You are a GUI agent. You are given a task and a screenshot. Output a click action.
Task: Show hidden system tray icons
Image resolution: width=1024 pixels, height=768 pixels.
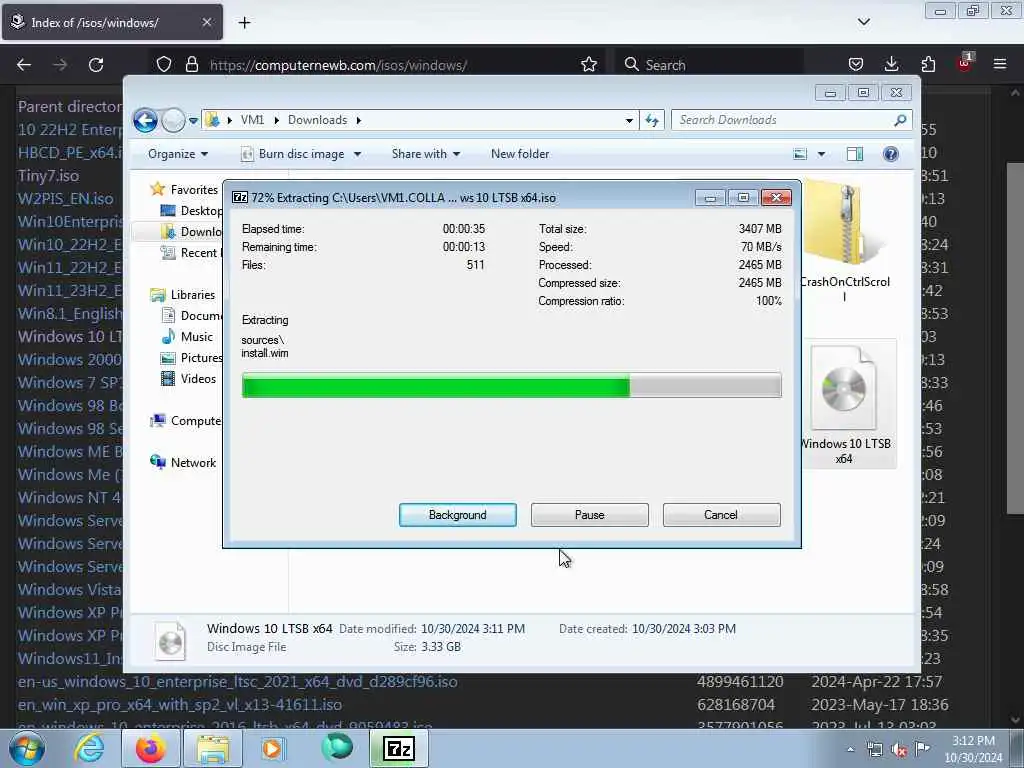tap(850, 750)
